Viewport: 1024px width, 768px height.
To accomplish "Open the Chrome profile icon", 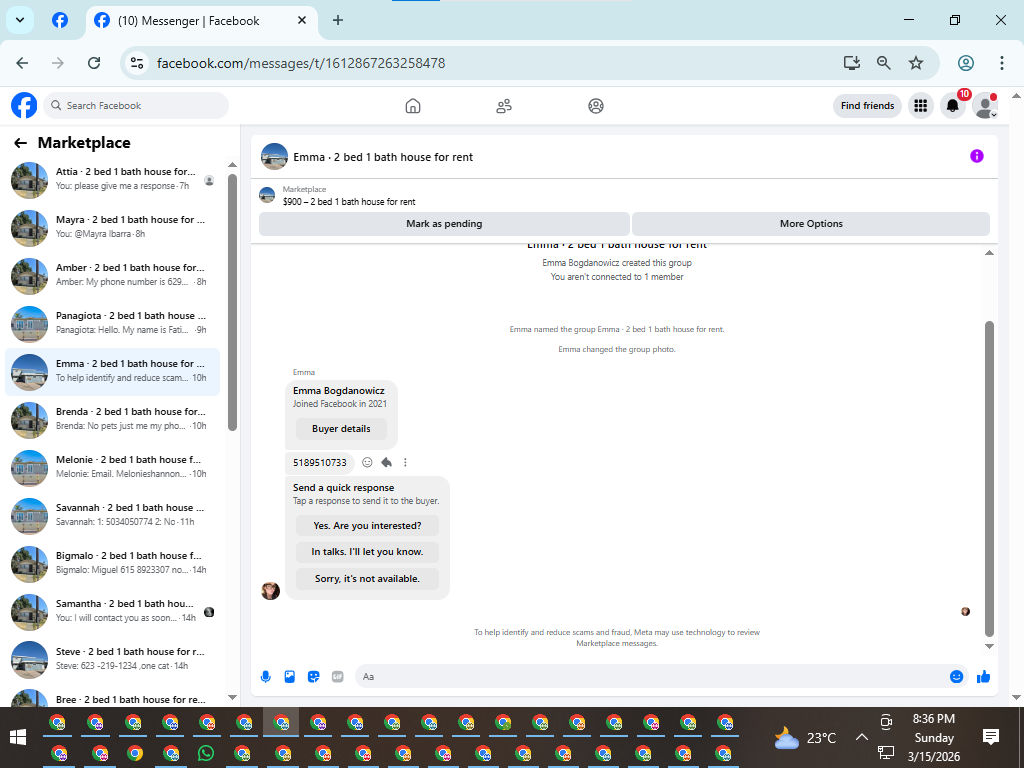I will 966,63.
